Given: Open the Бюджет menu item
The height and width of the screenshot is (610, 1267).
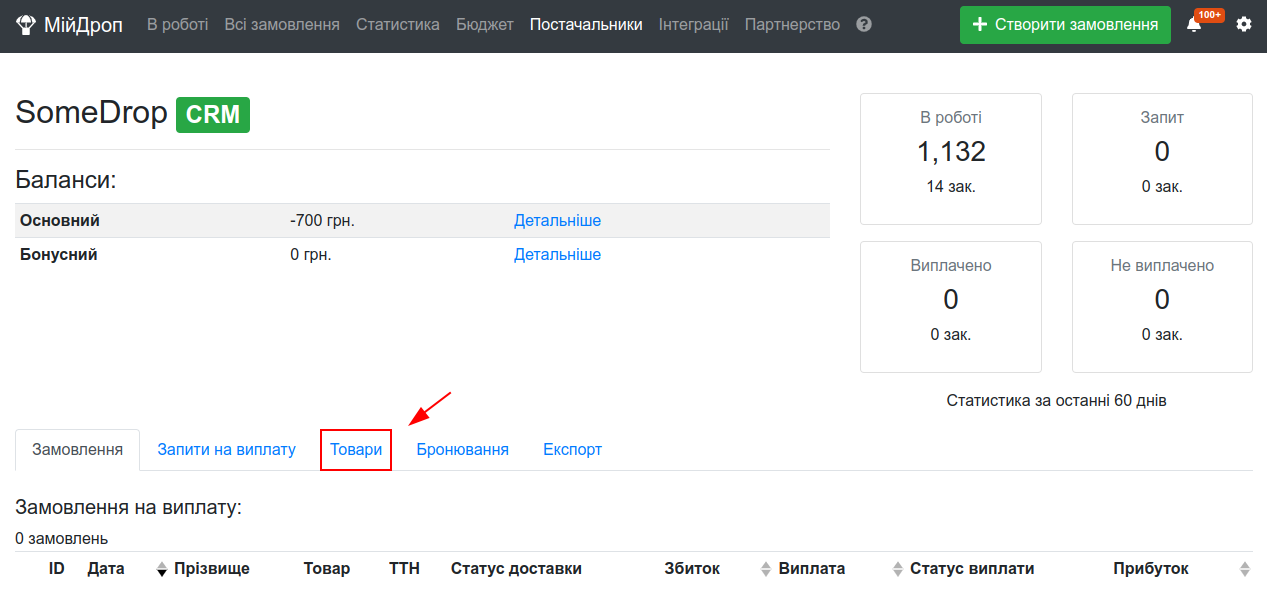Looking at the screenshot, I should [485, 24].
